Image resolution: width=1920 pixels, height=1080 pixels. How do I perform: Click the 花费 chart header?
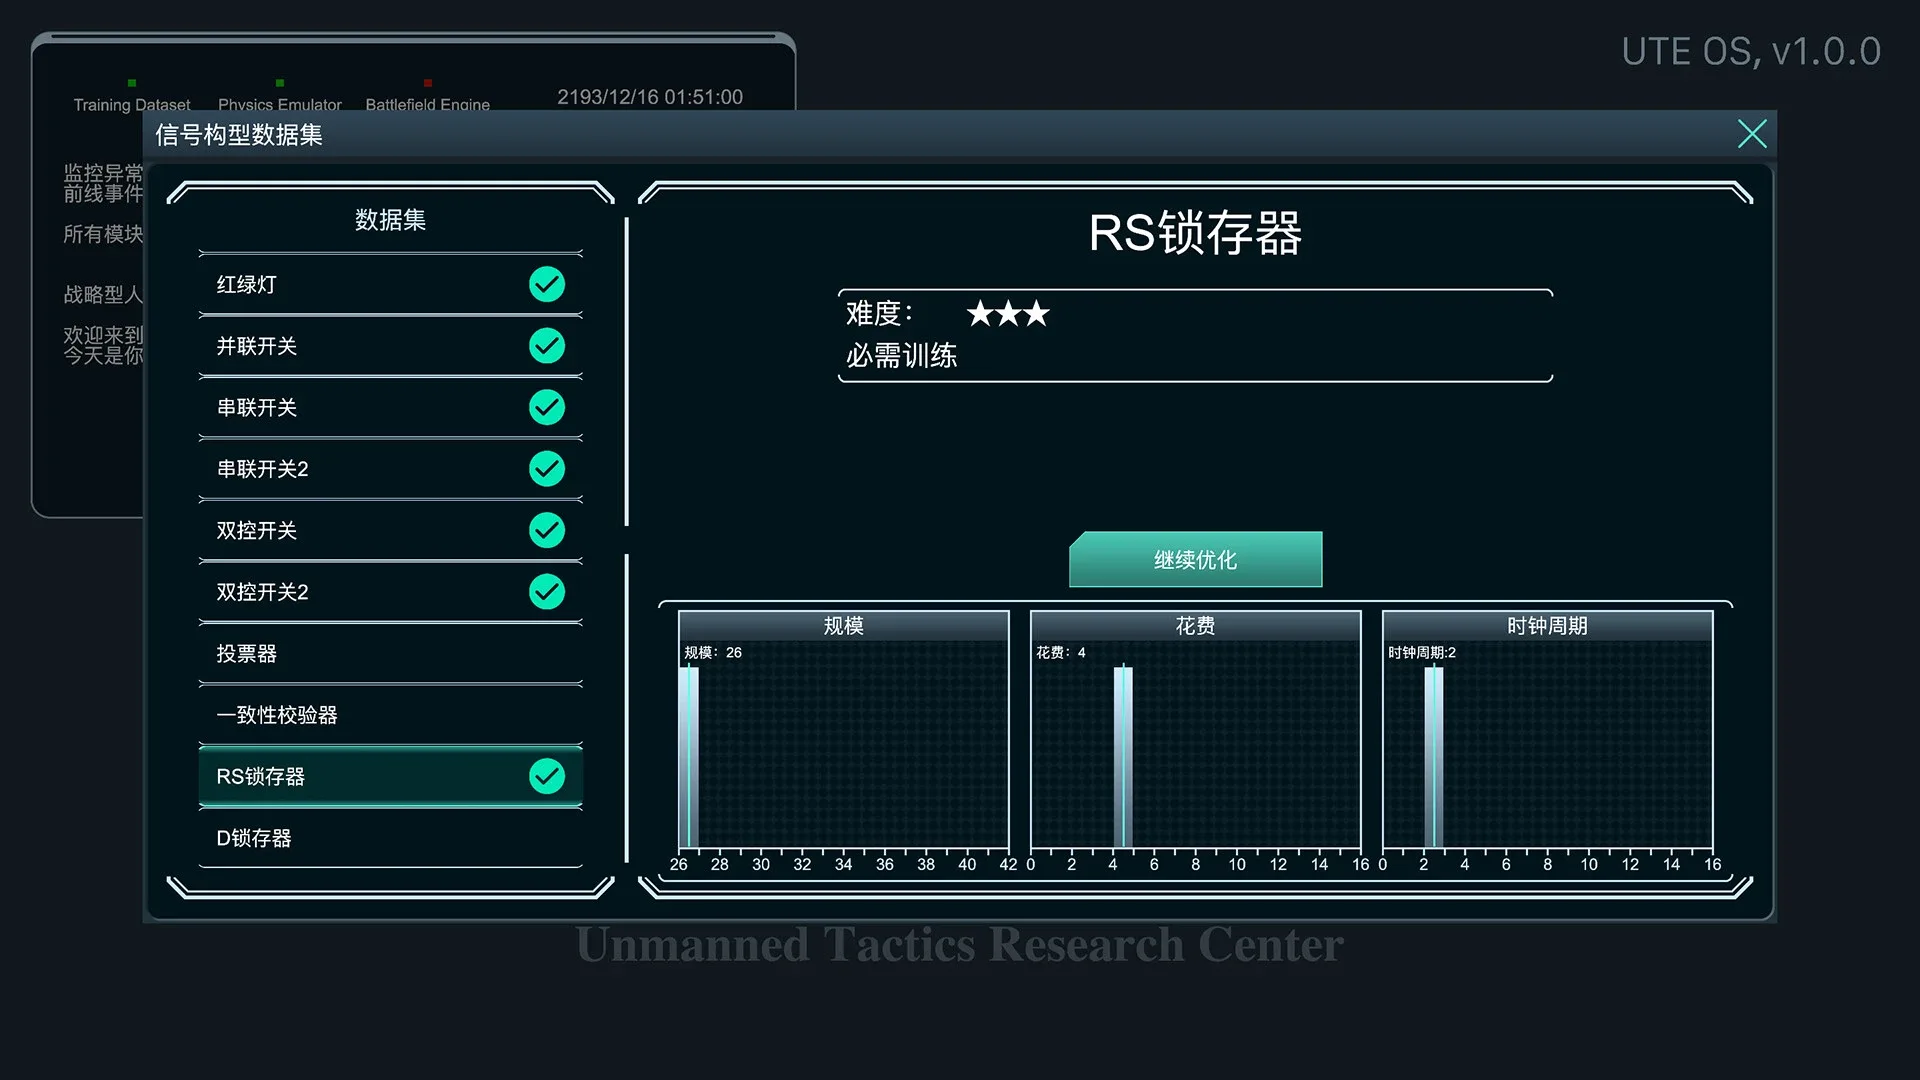coord(1195,626)
